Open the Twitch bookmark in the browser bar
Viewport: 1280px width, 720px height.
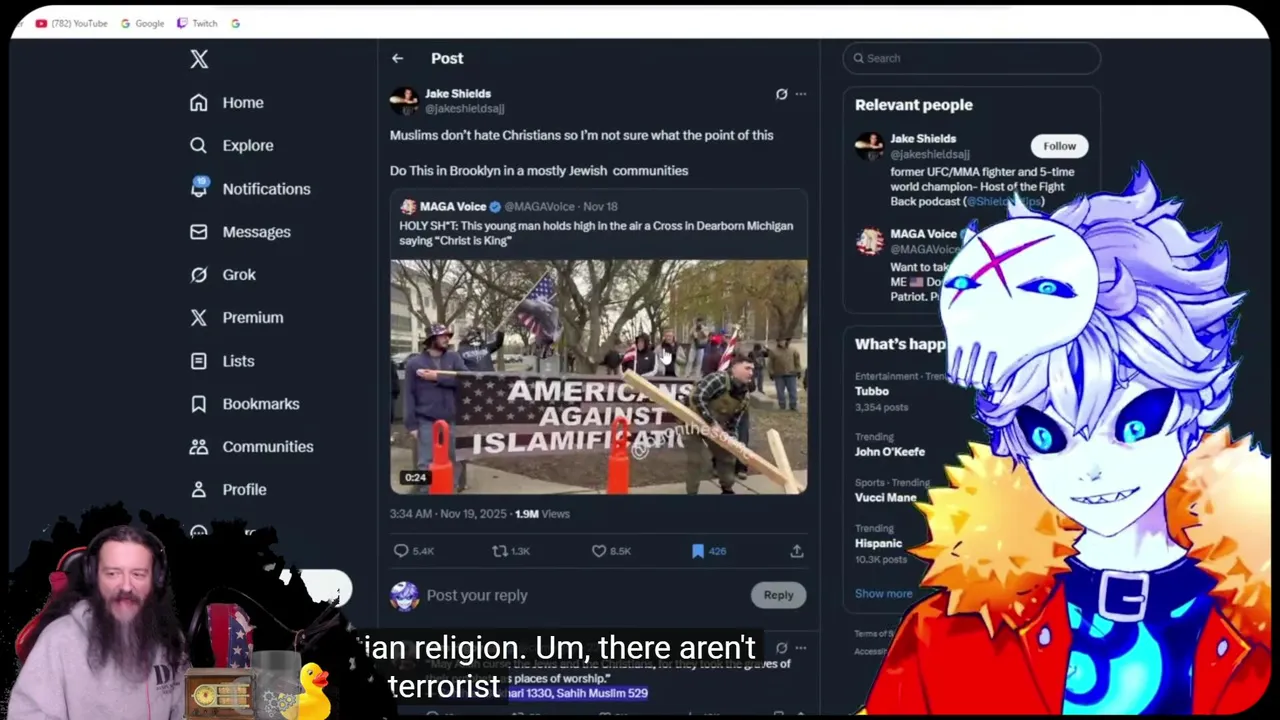pos(197,23)
